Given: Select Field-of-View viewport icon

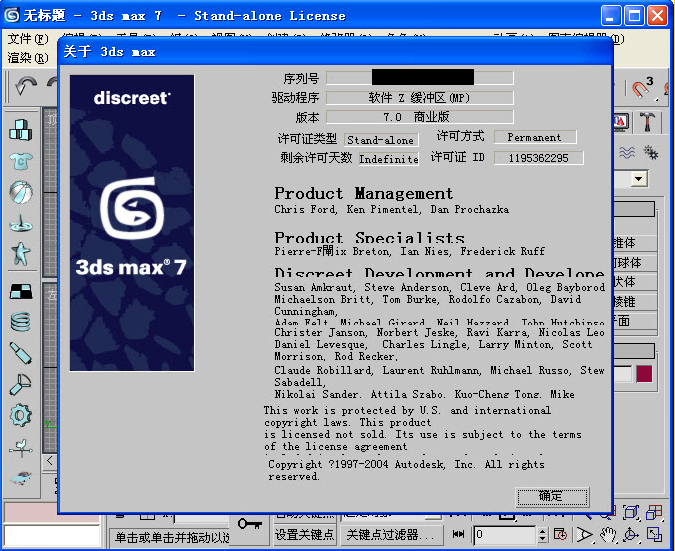Looking at the screenshot, I should point(585,535).
